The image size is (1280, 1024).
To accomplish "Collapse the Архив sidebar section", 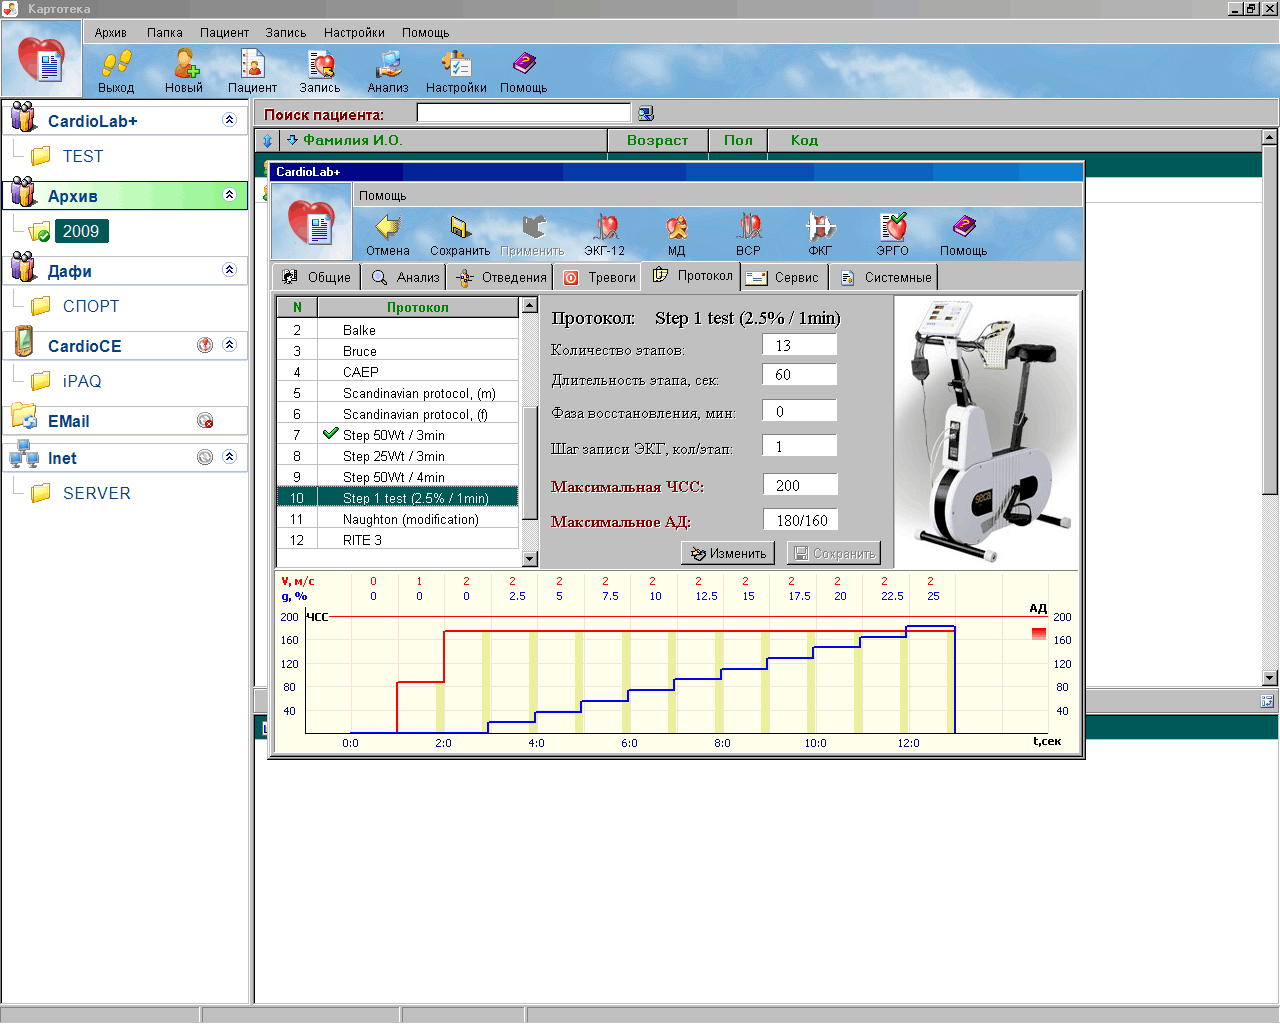I will [229, 195].
